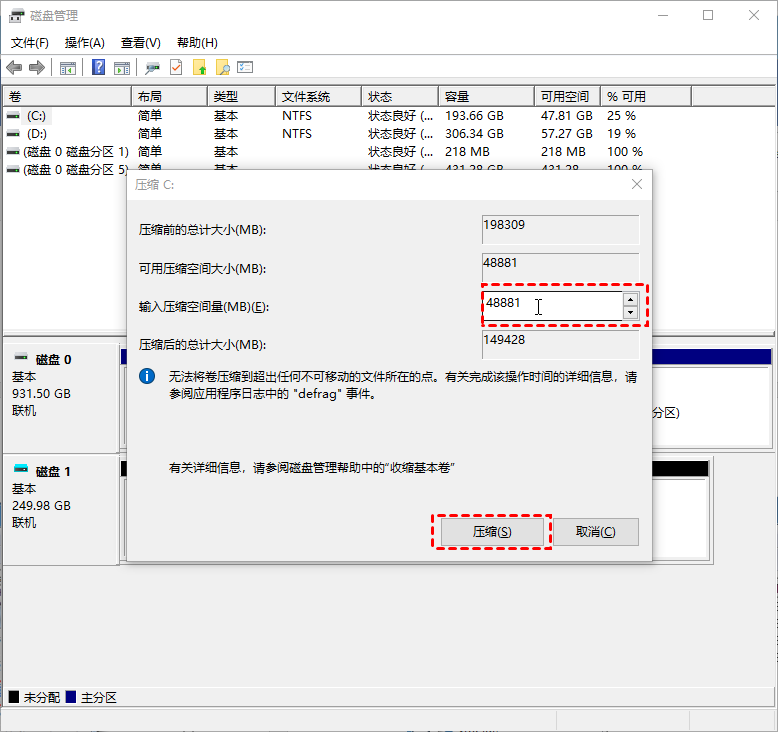Click the 25 % available cell
This screenshot has width=778, height=732.
621,116
